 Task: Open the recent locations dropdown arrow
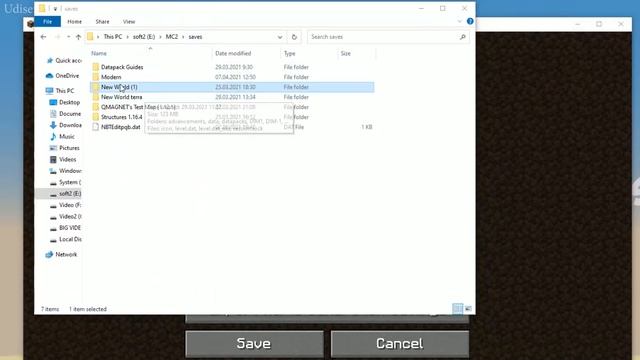68,37
